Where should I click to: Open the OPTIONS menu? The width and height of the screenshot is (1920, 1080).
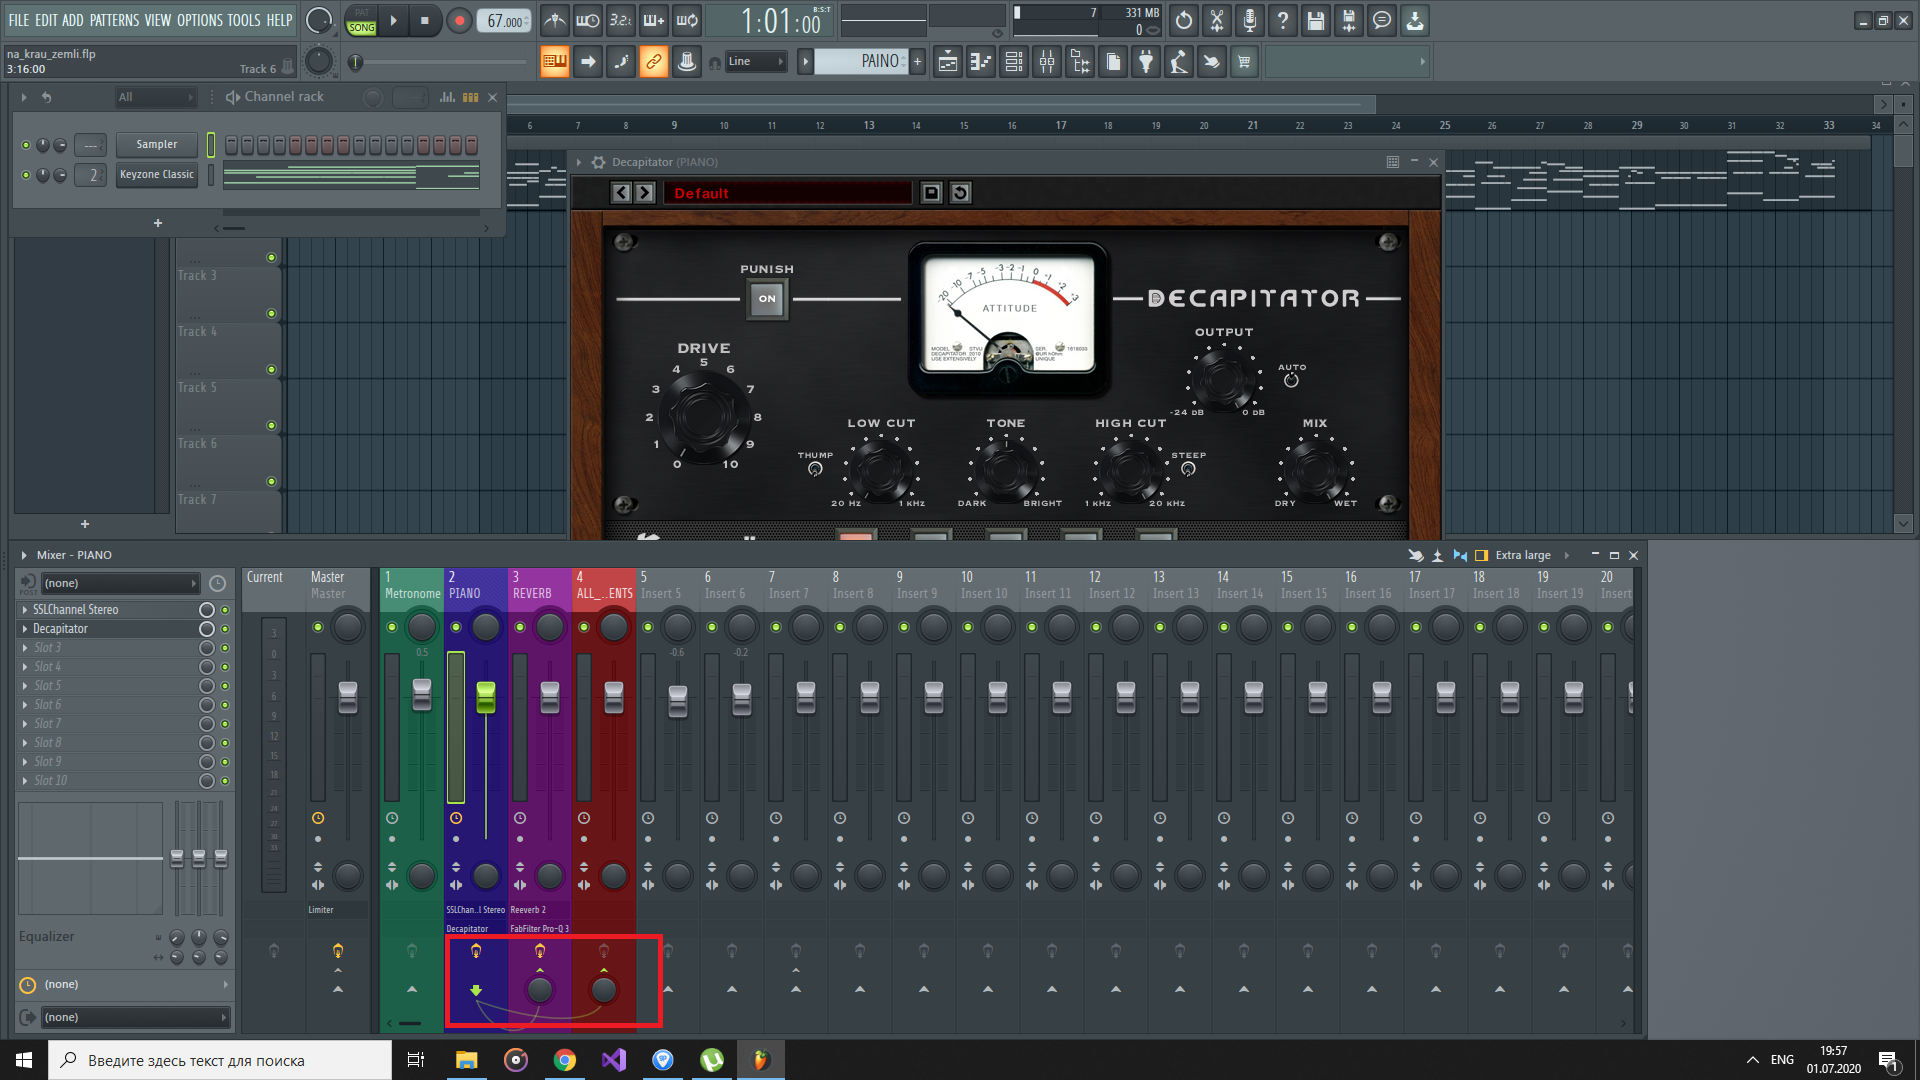click(200, 20)
